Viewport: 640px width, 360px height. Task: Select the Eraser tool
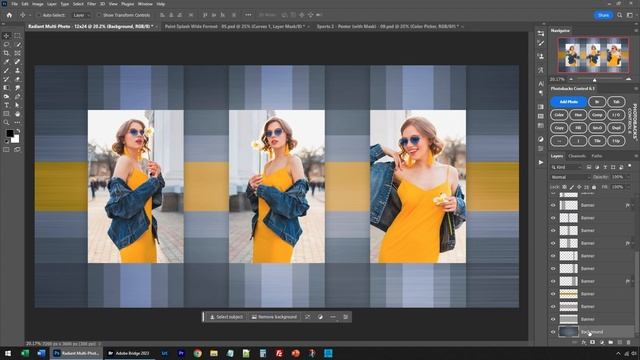coord(18,79)
